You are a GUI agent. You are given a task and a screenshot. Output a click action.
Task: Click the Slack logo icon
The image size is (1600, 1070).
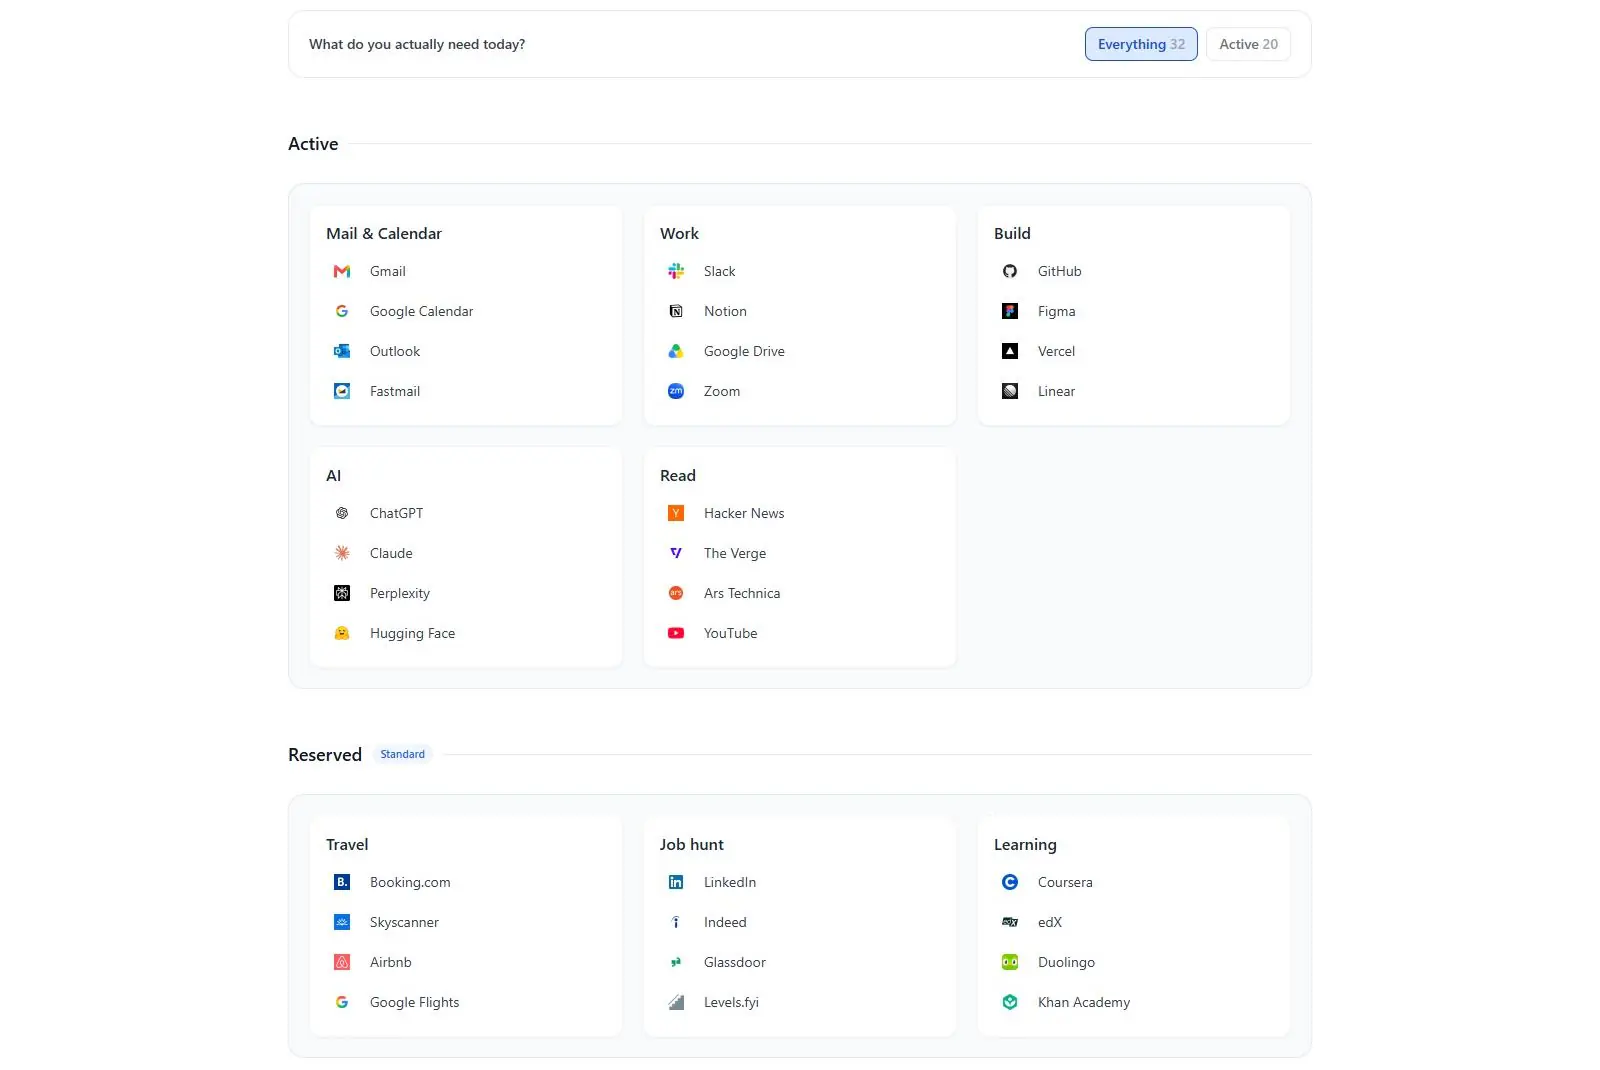point(676,271)
